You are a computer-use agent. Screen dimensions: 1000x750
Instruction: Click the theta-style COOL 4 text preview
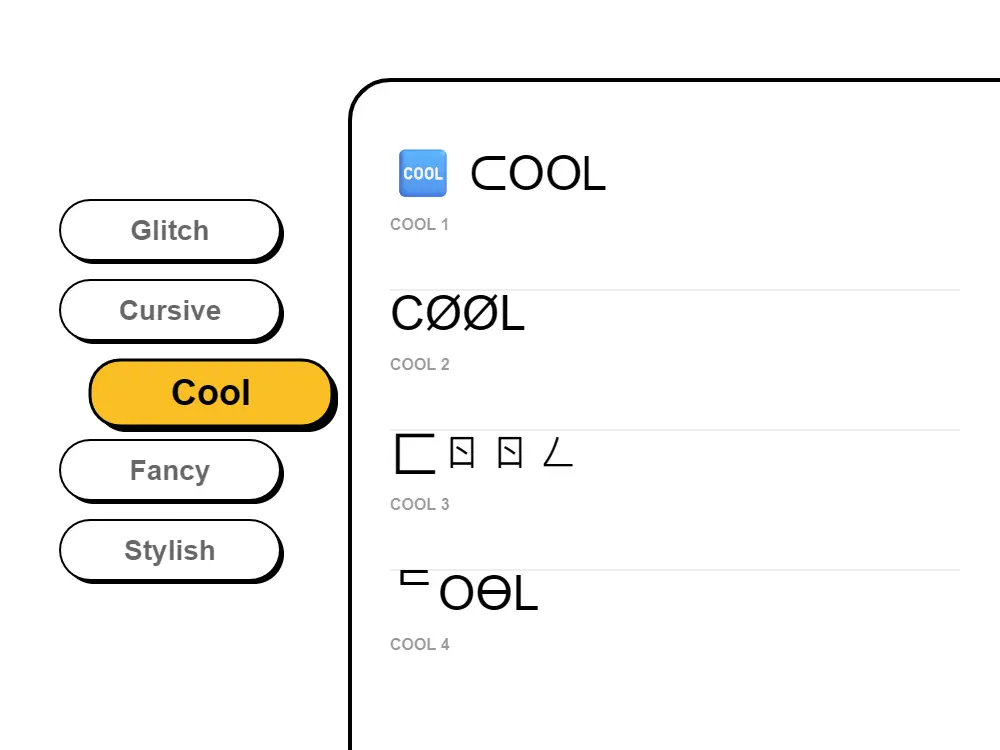[x=464, y=593]
